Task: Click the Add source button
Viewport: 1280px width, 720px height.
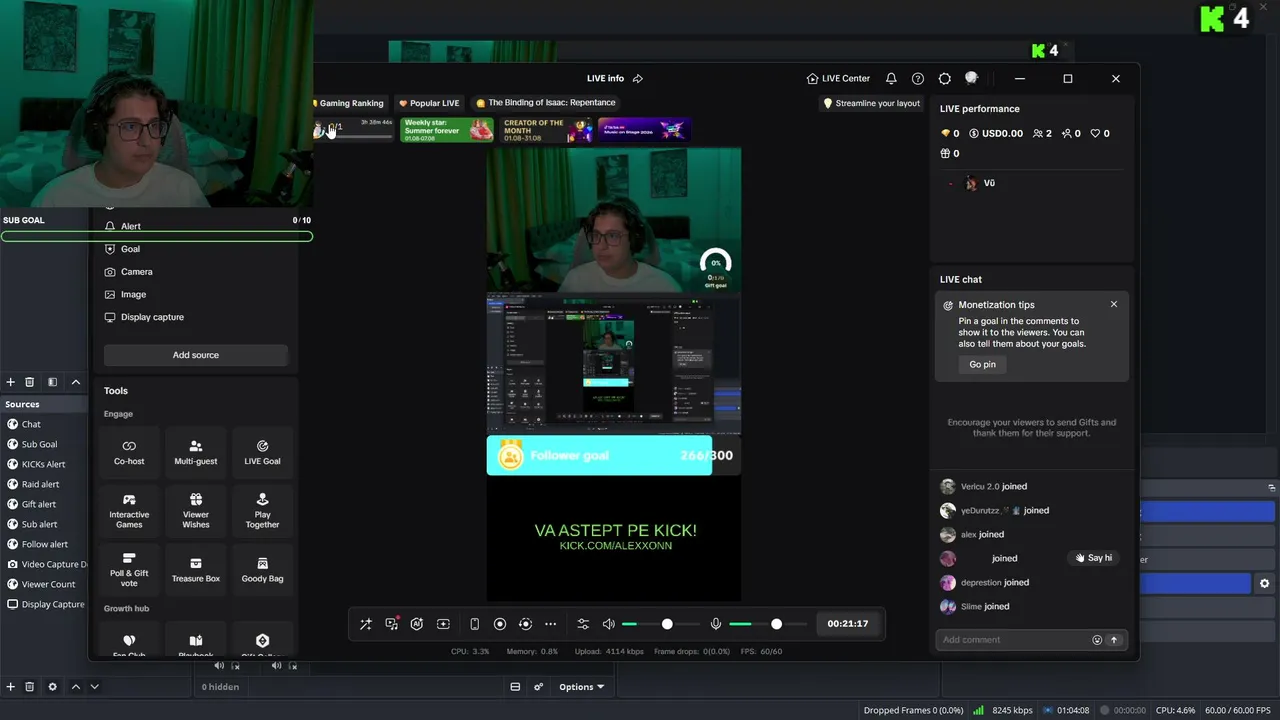Action: coord(196,355)
